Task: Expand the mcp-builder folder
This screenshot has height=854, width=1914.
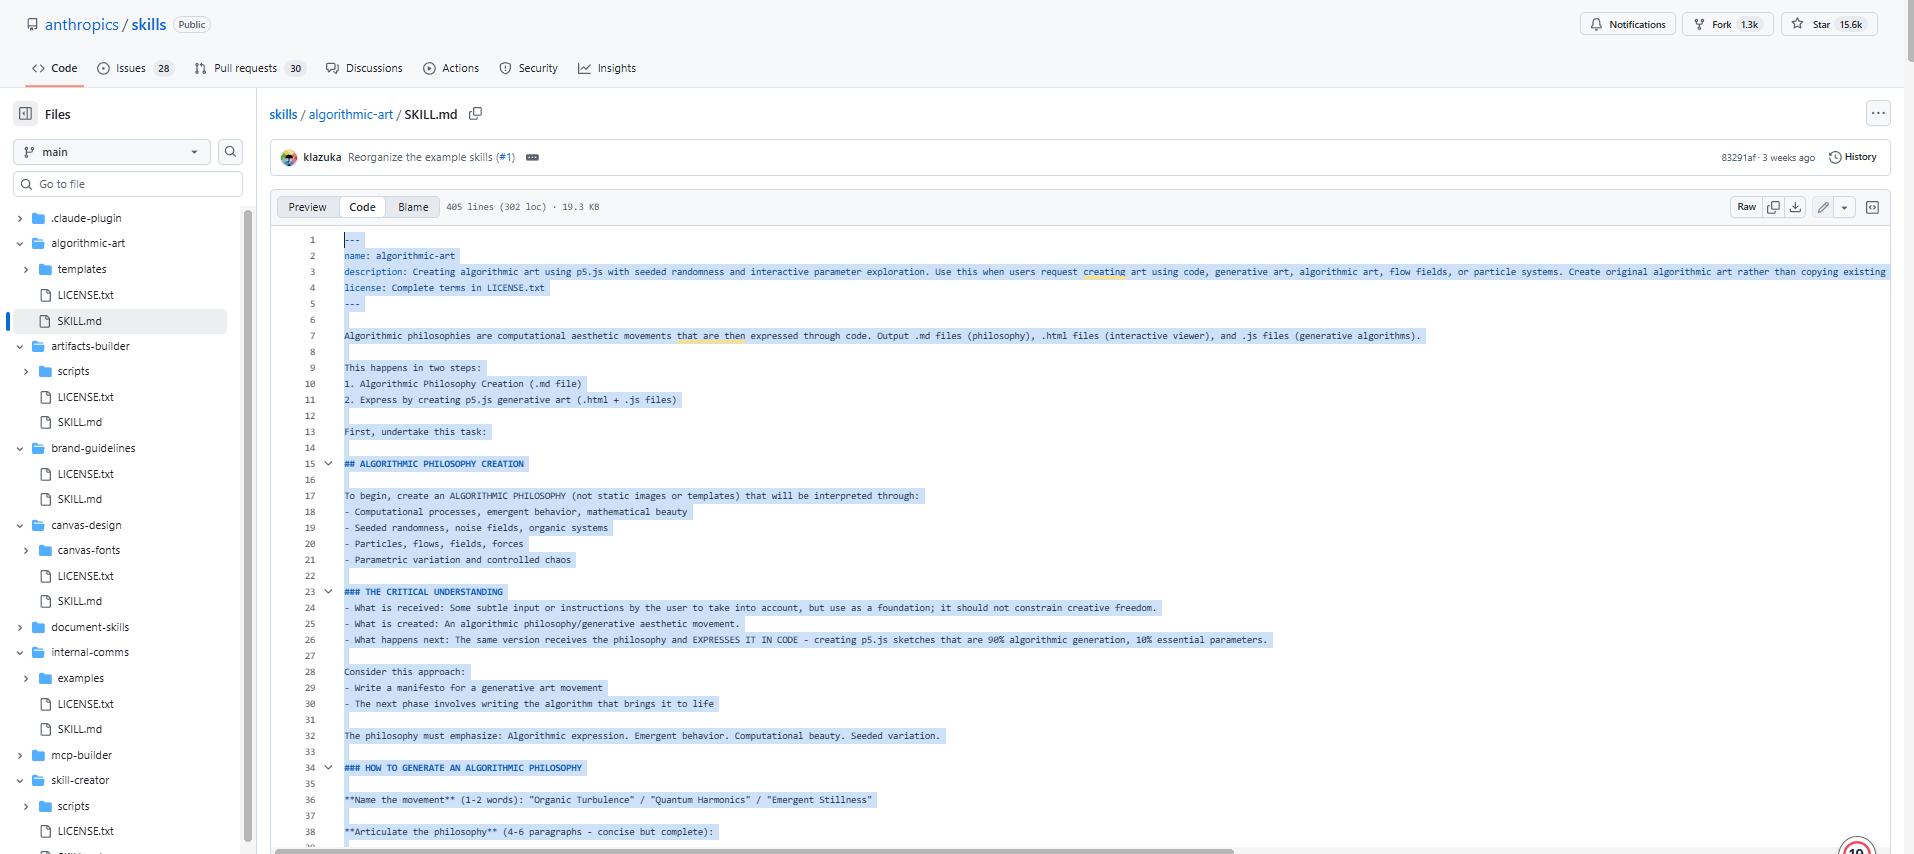Action: pos(20,755)
